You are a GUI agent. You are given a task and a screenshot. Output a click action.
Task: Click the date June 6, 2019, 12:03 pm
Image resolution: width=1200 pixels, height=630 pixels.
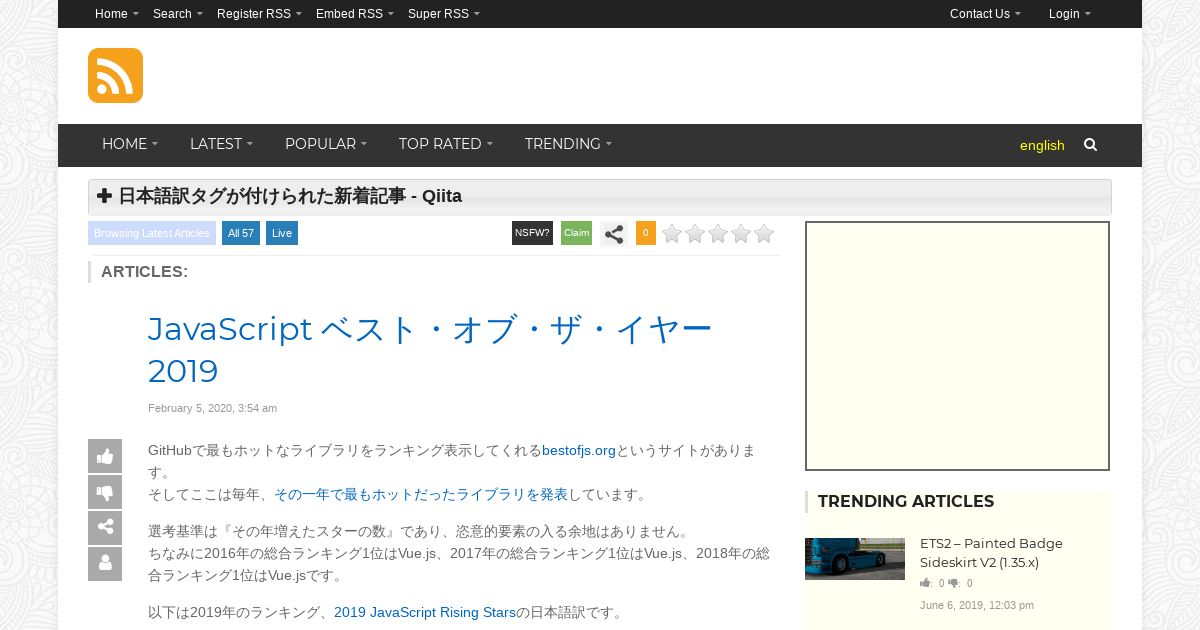click(x=977, y=605)
